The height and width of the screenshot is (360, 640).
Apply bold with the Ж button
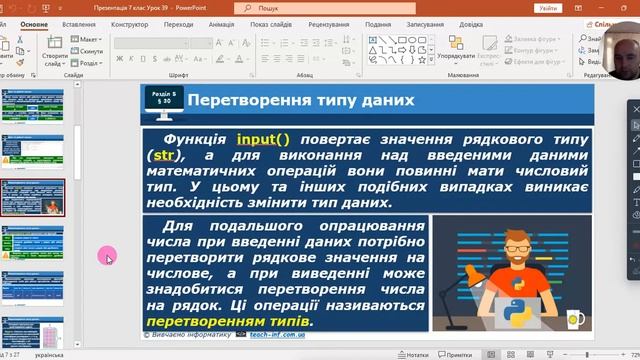(119, 59)
